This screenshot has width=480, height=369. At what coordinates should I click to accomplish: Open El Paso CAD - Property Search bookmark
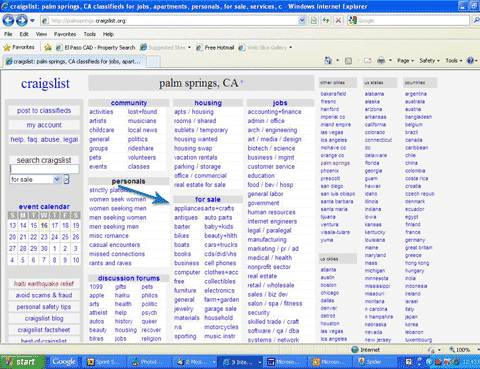click(96, 47)
